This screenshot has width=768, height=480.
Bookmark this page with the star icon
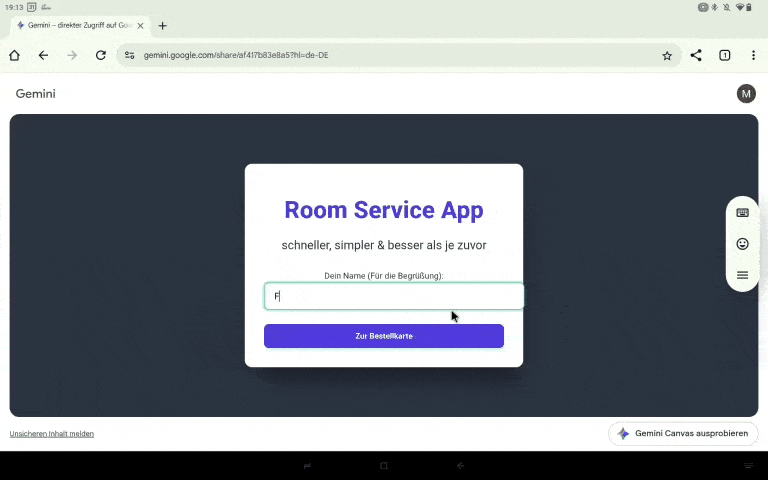coord(667,55)
